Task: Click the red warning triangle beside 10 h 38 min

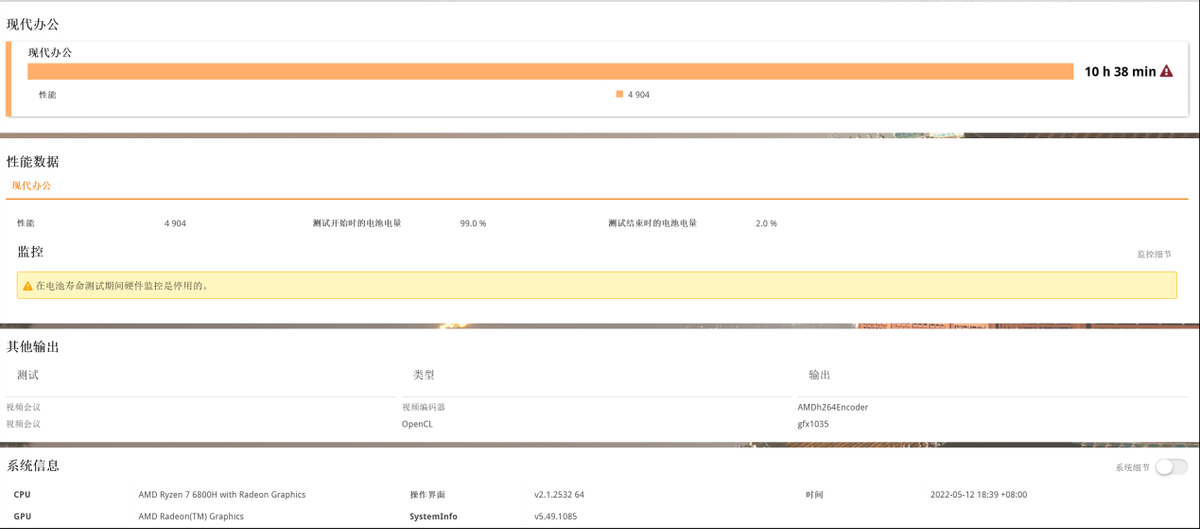Action: tap(1166, 72)
